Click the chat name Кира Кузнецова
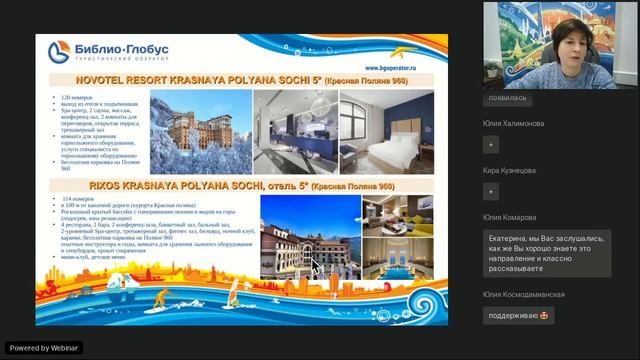This screenshot has width=640, height=360. pos(509,171)
